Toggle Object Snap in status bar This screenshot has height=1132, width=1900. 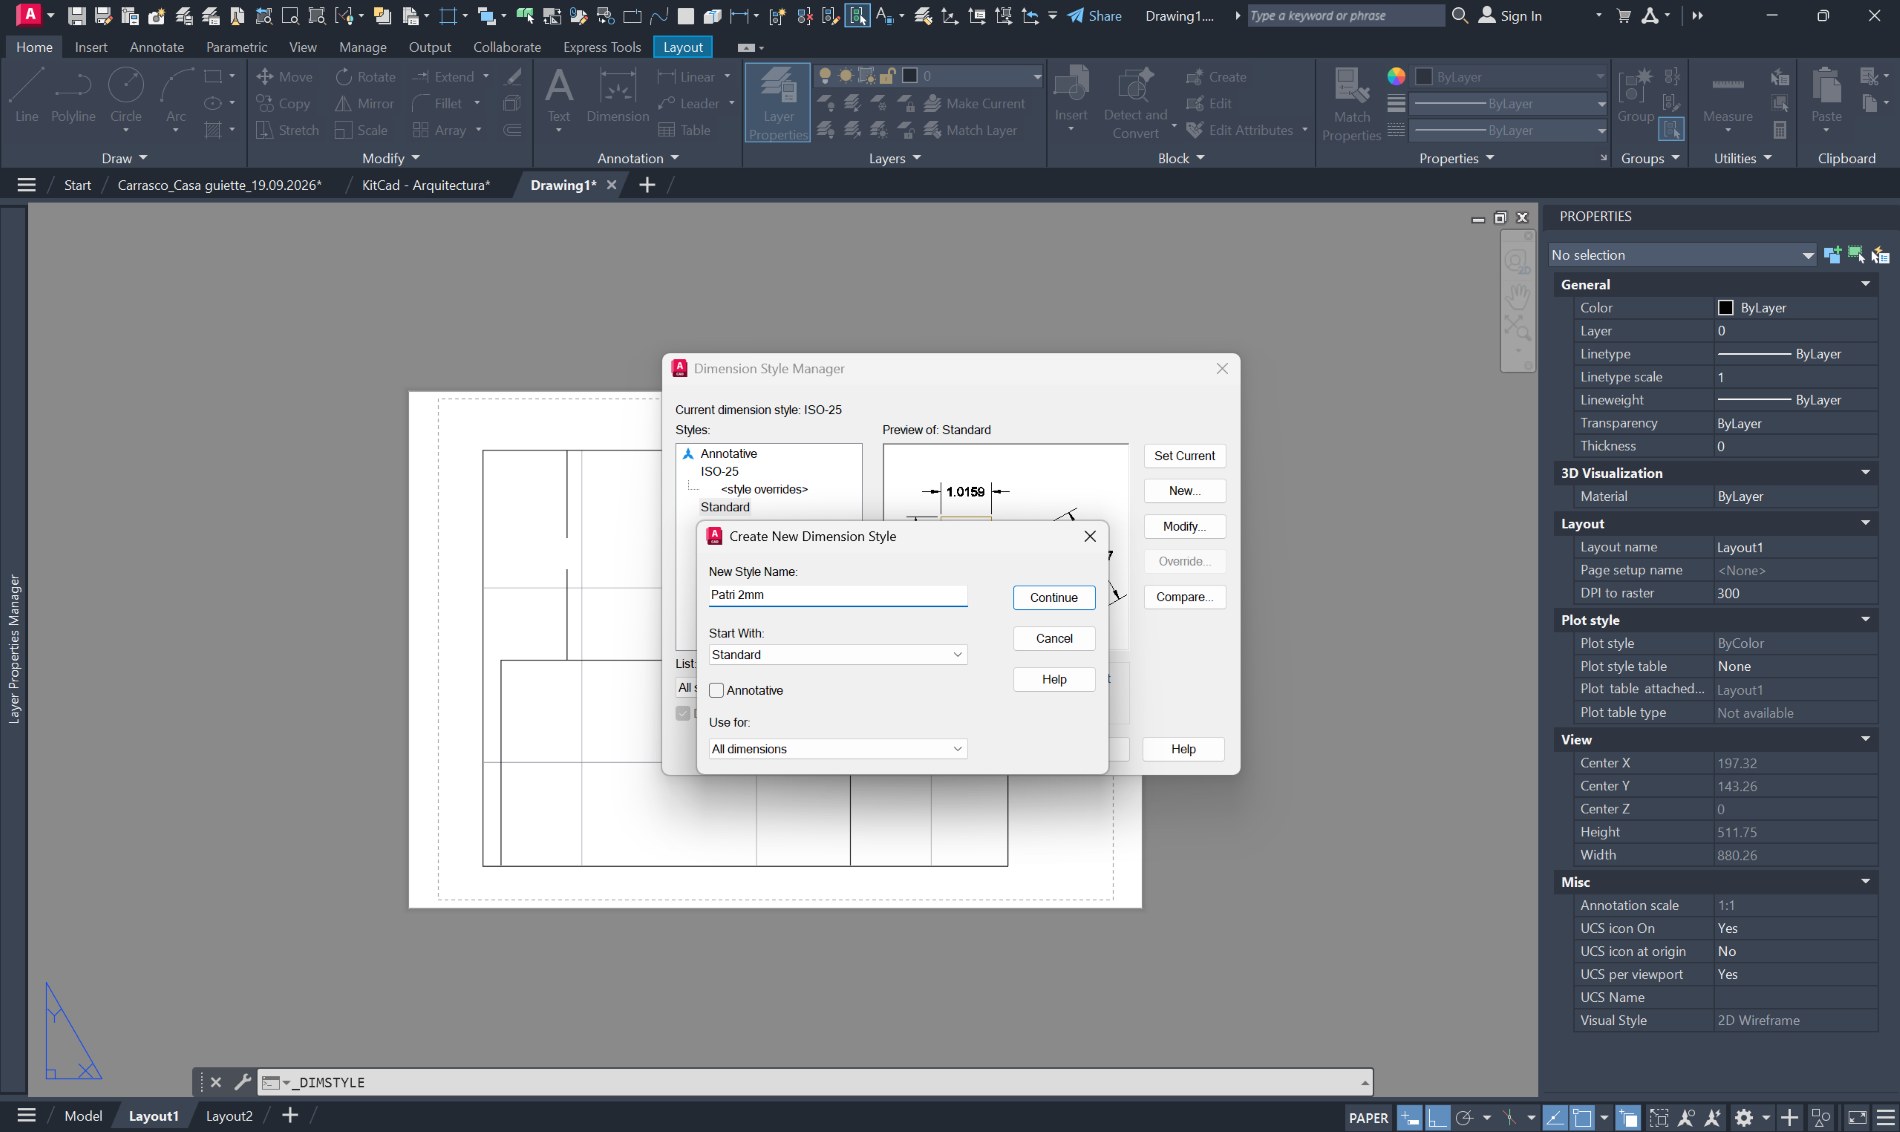coord(1582,1117)
